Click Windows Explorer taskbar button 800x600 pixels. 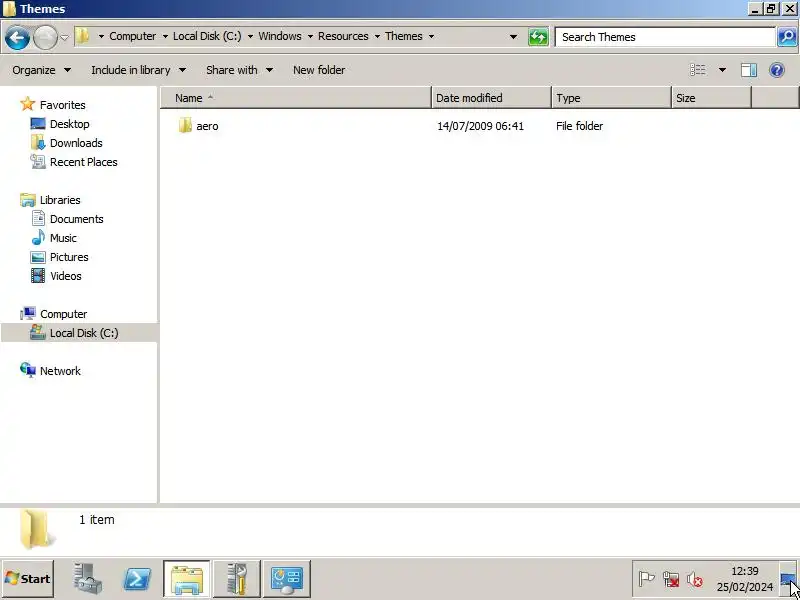187,579
